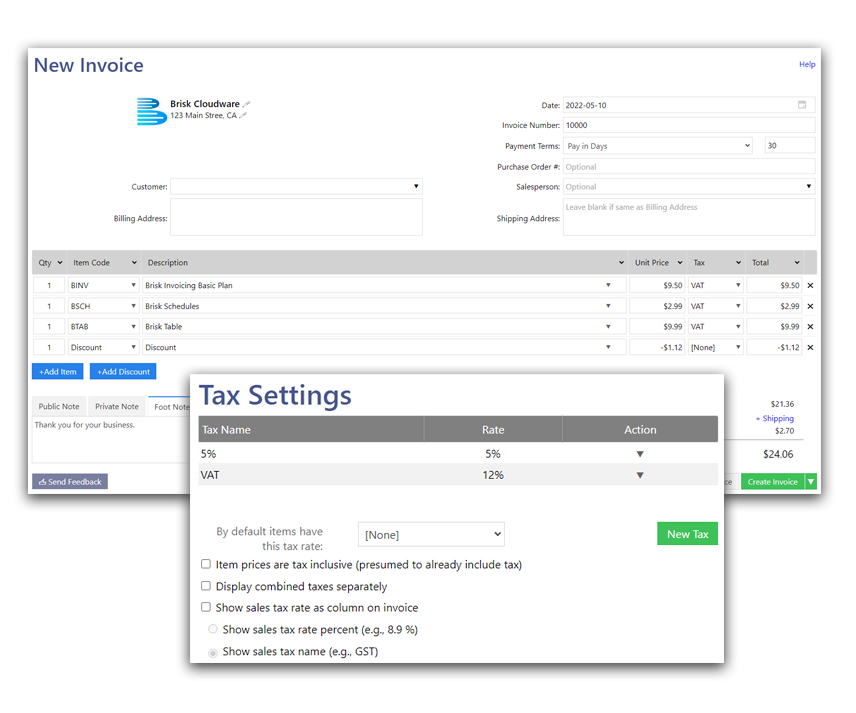Edit company name pencil icon beside Brisk Cloudware
This screenshot has width=856, height=713.
(246, 104)
